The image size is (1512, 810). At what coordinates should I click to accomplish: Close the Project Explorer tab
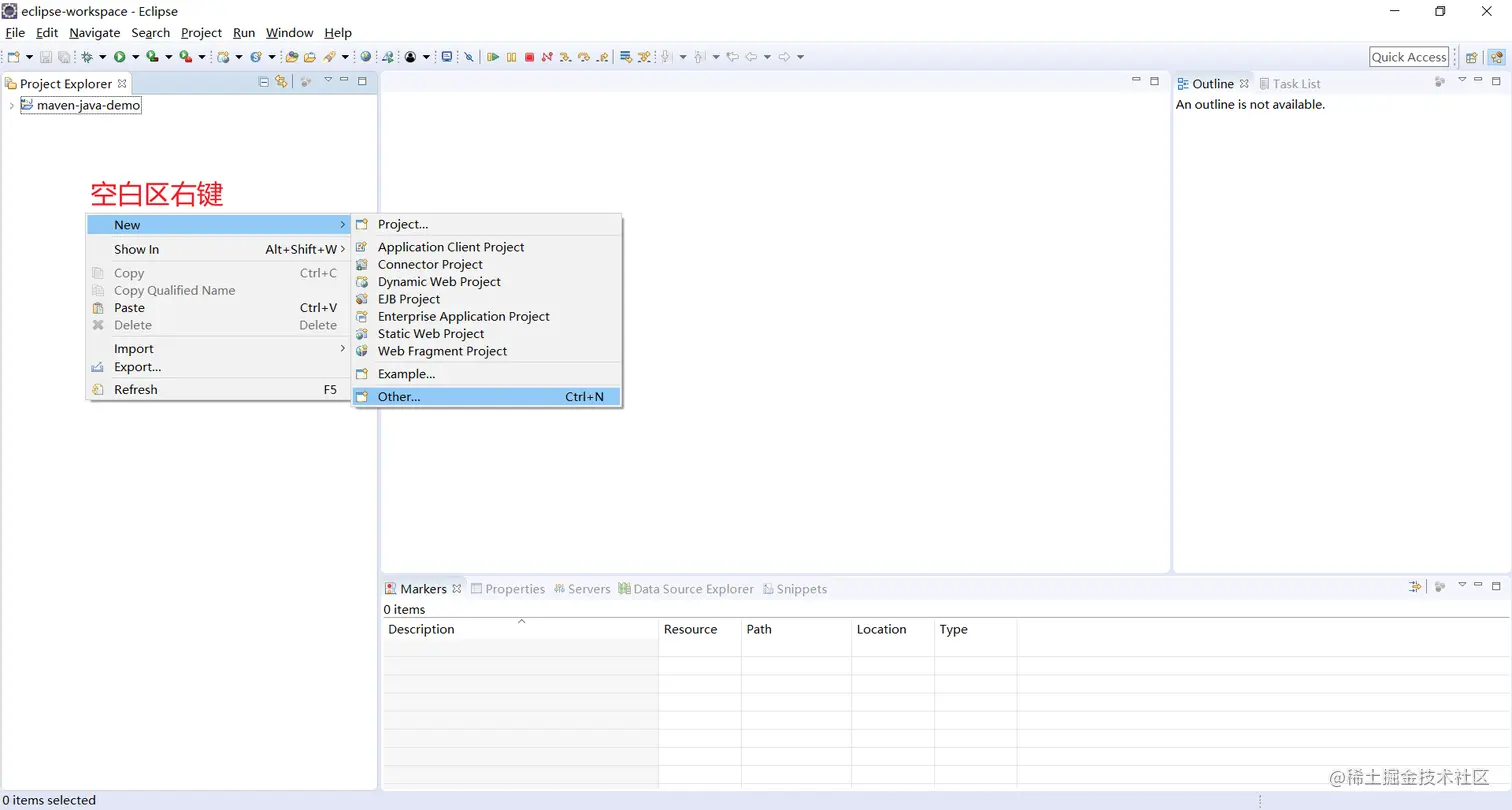122,83
